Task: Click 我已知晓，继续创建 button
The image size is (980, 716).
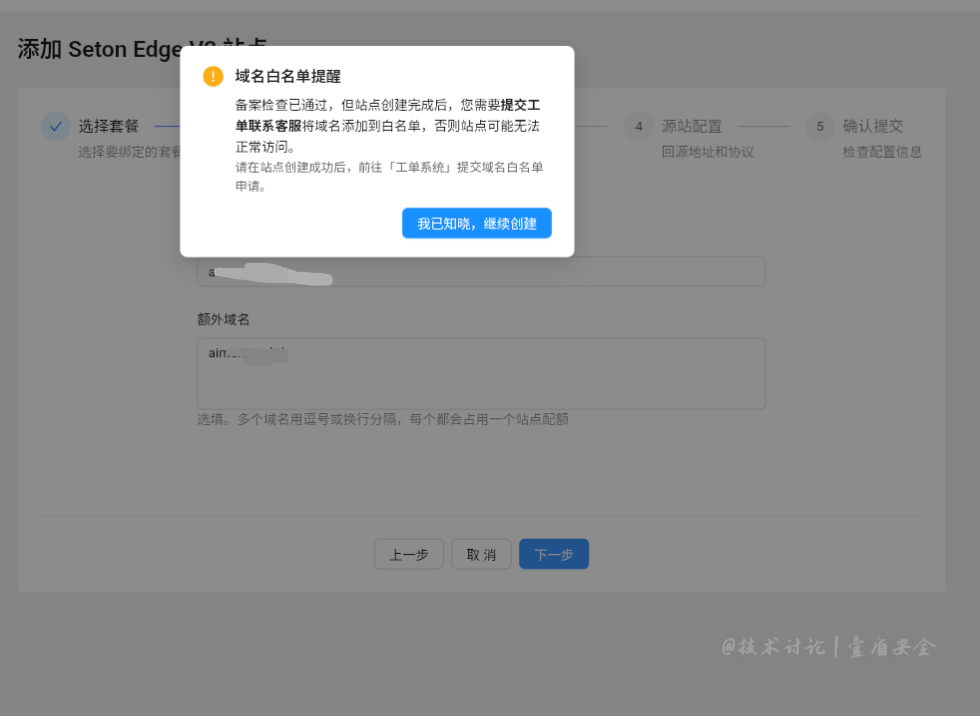Action: [476, 223]
